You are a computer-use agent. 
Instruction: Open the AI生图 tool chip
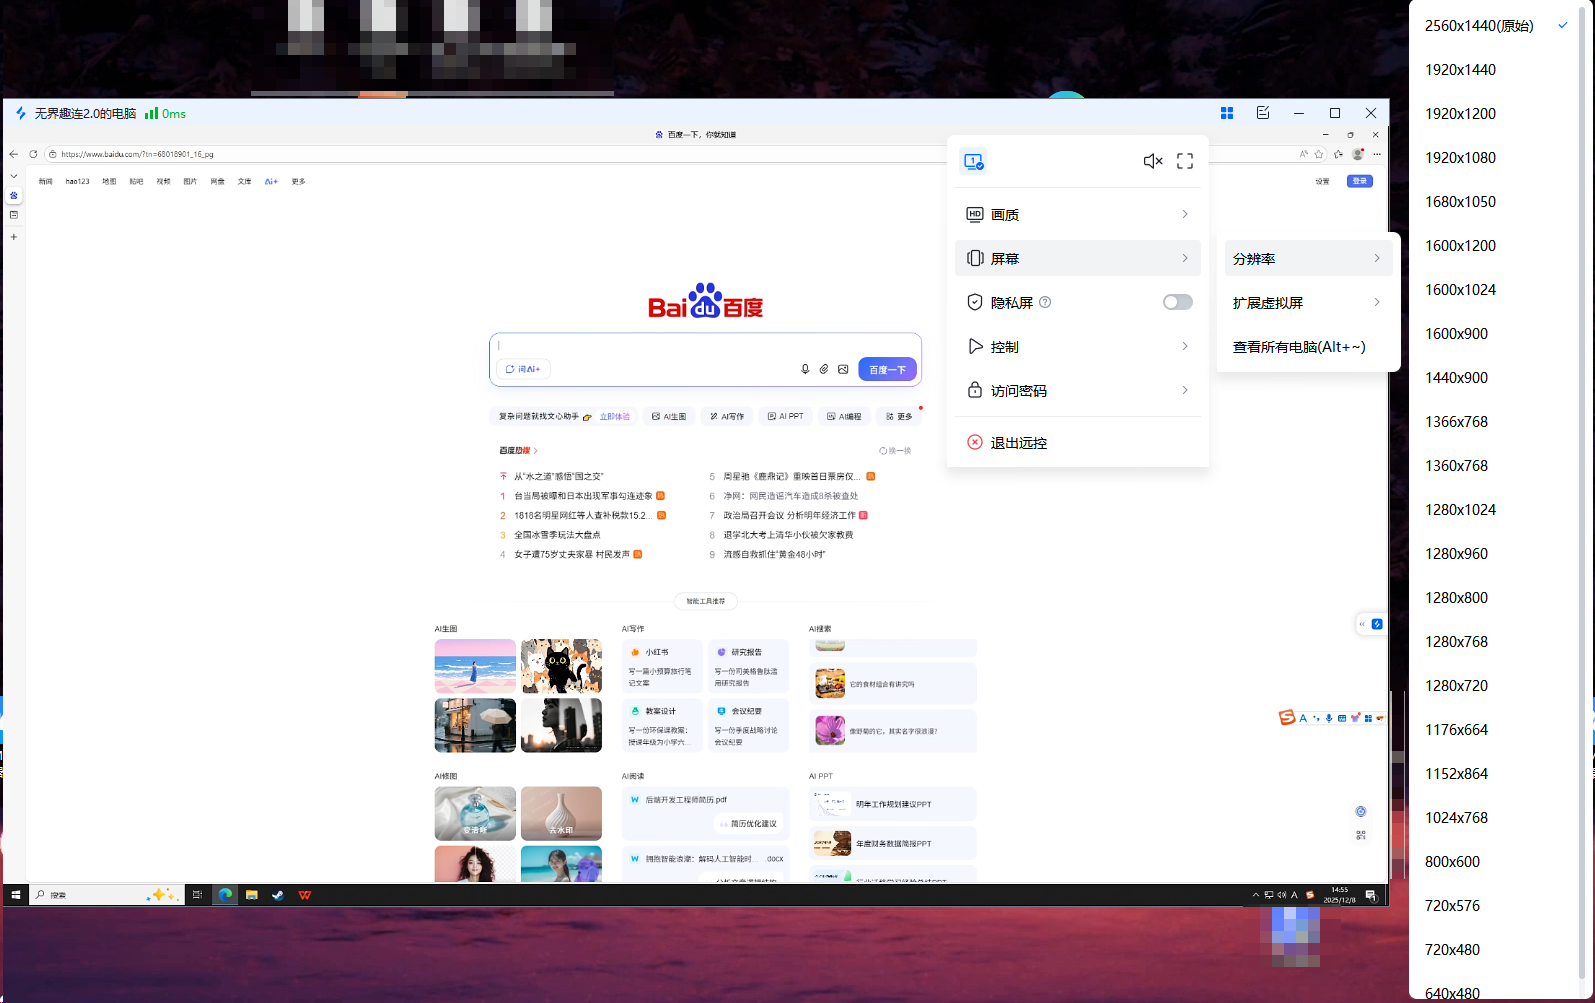[x=669, y=416]
